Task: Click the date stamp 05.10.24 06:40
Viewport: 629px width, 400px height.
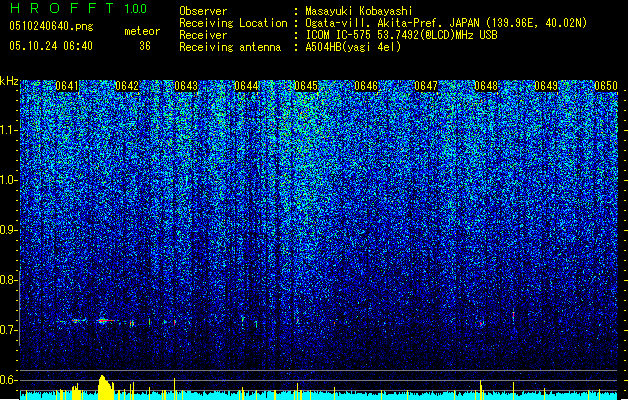Action: pyautogui.click(x=51, y=46)
